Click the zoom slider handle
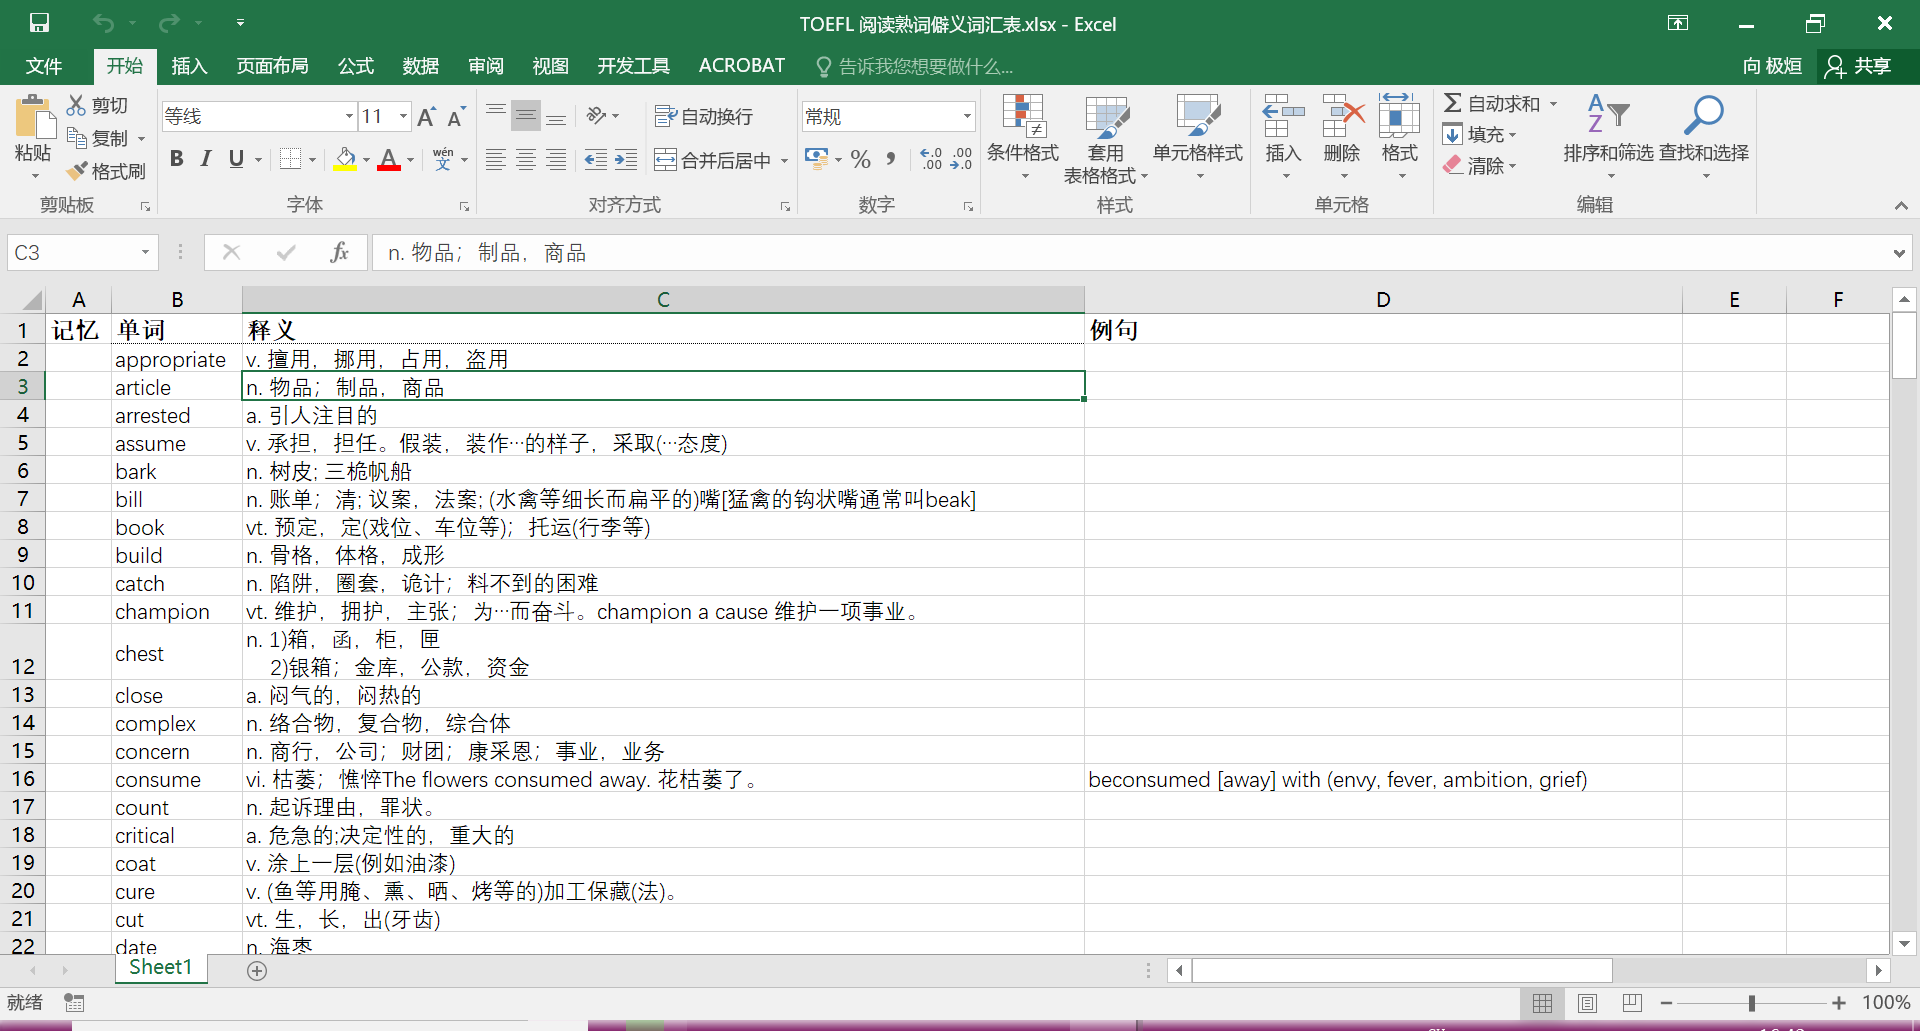This screenshot has height=1031, width=1920. point(1752,1003)
